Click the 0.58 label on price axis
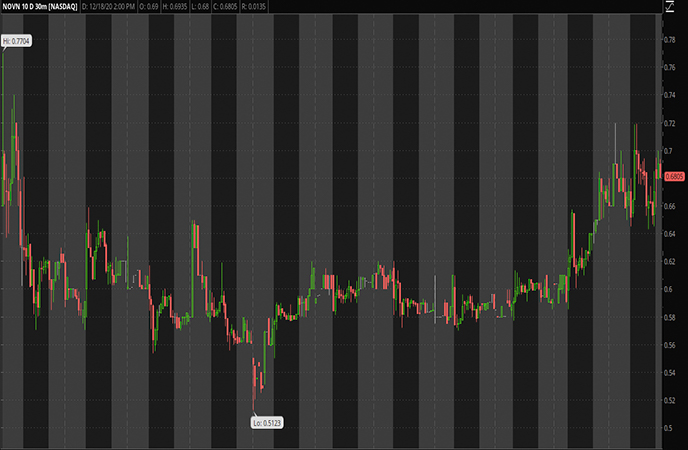 point(670,317)
